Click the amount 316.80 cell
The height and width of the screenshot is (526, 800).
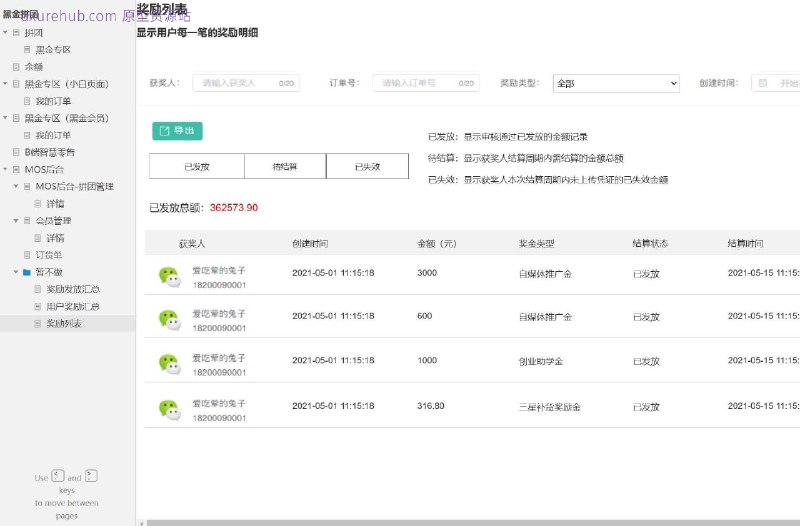click(x=431, y=406)
